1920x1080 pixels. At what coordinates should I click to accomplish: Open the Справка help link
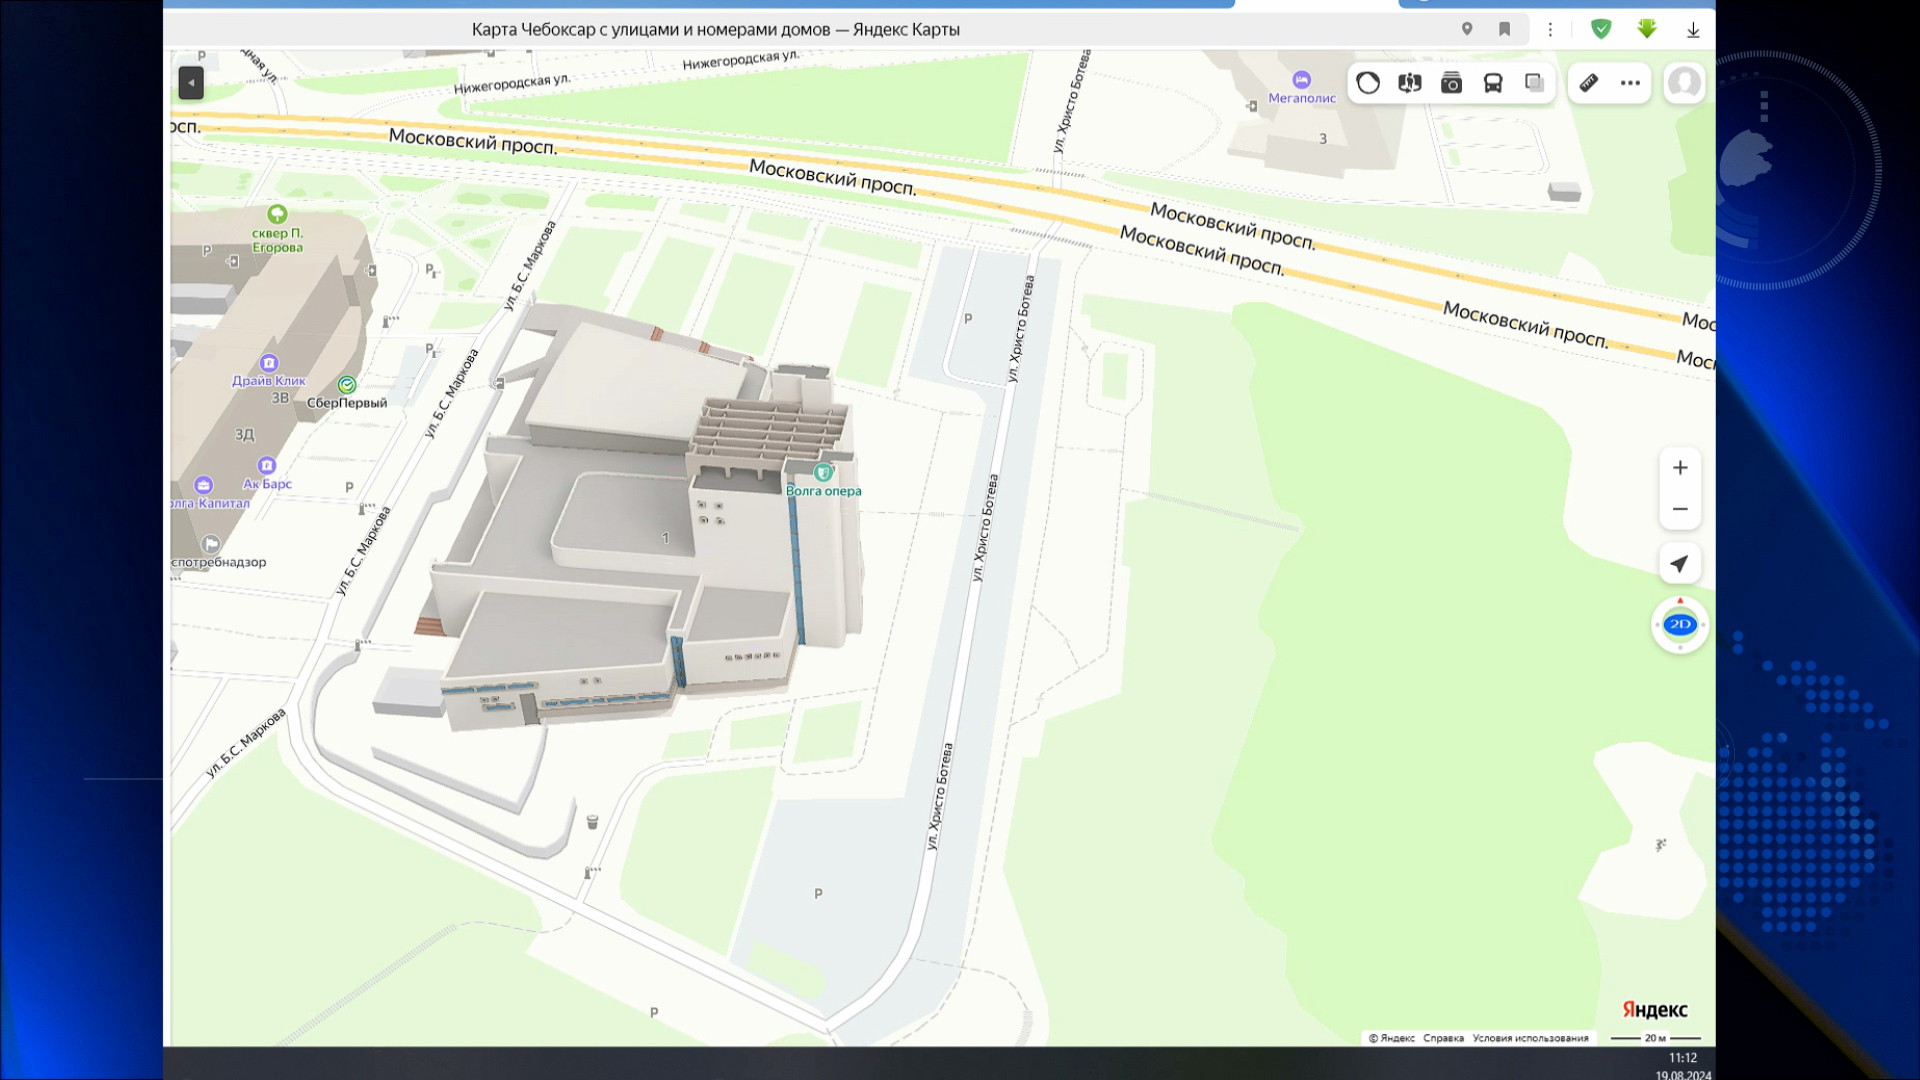click(x=1443, y=1038)
